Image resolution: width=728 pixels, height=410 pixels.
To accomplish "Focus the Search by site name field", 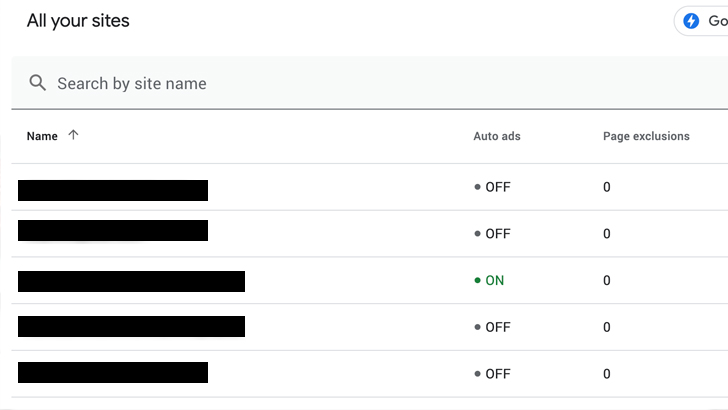I will pos(300,83).
